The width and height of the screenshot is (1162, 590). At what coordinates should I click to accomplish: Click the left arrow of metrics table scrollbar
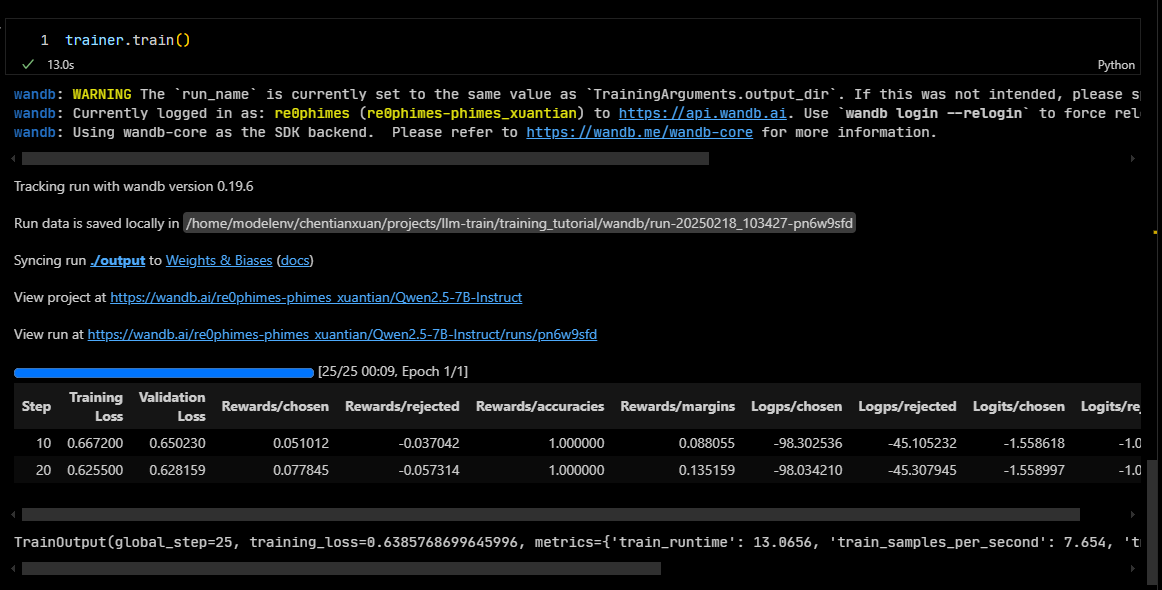[13, 514]
